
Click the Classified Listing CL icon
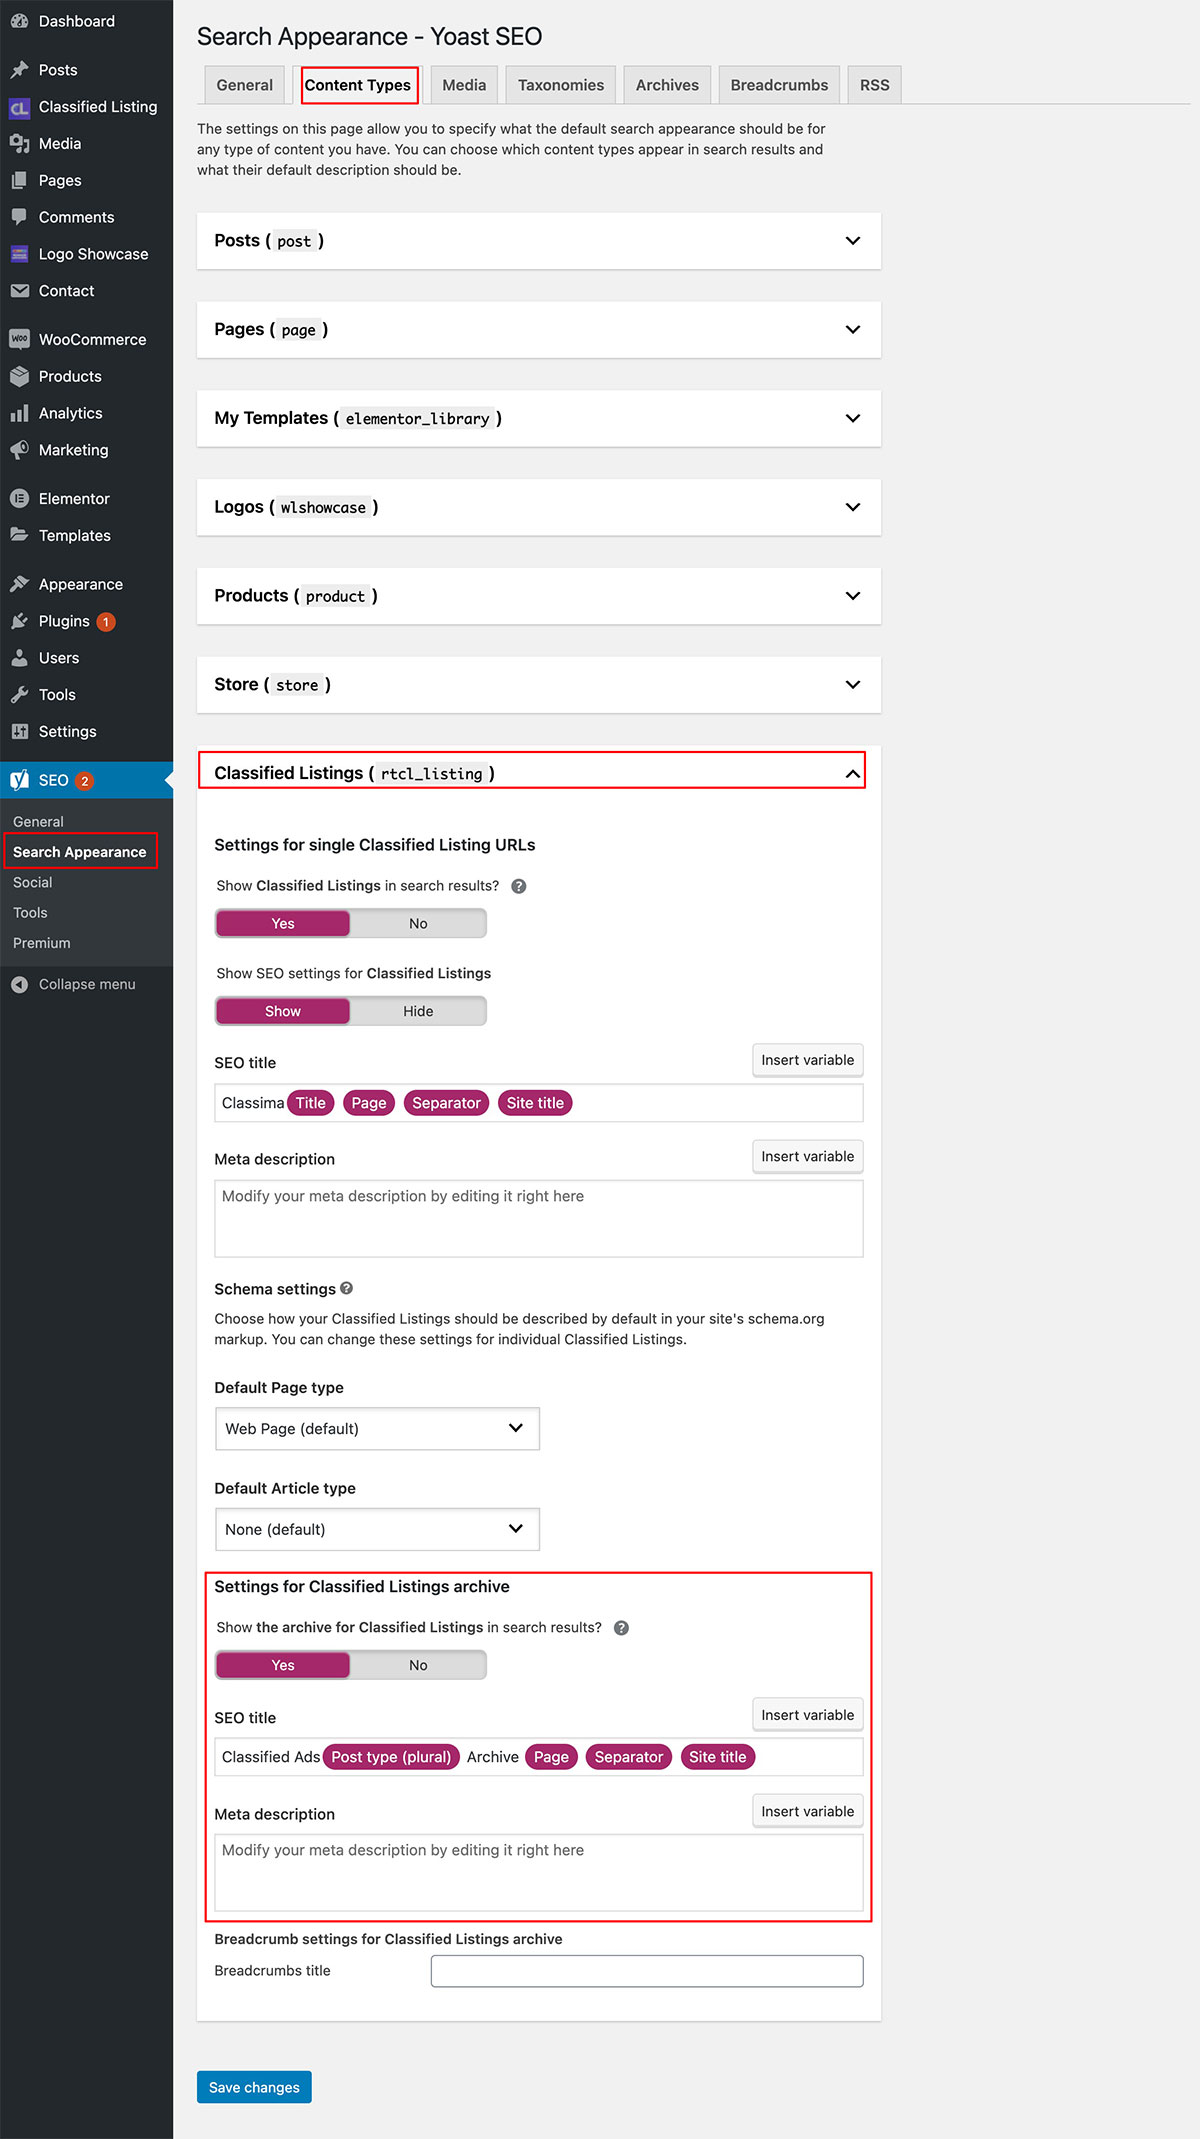click(19, 107)
